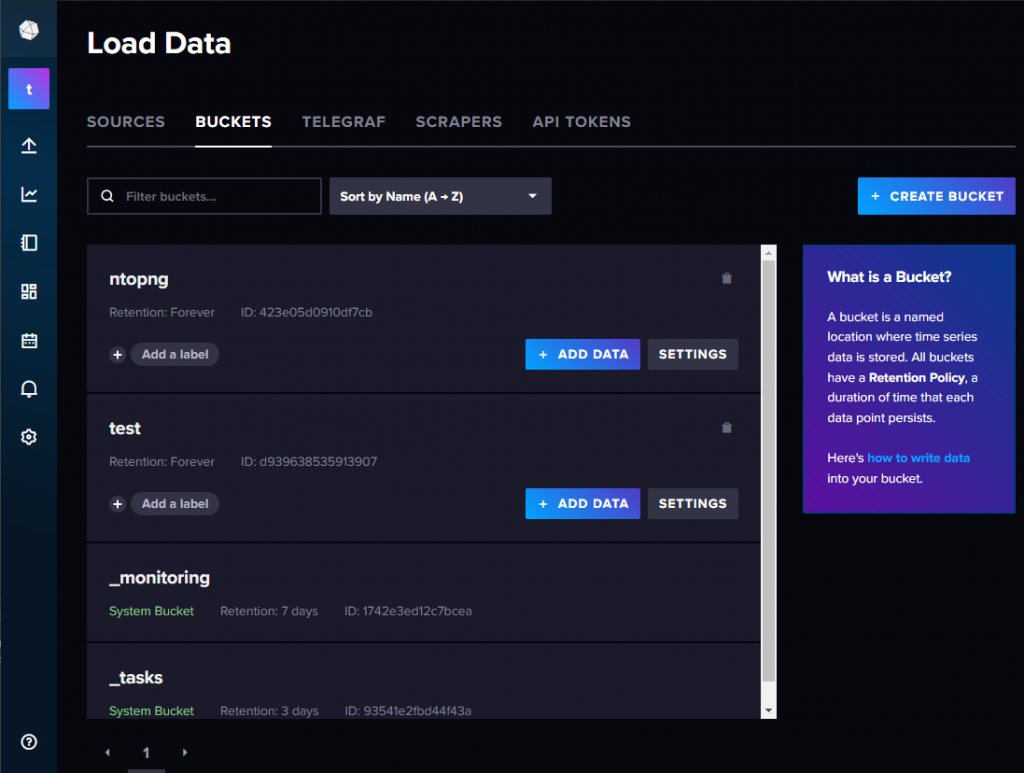Open the Load Data upload icon in sidebar
The image size is (1024, 773).
29,145
